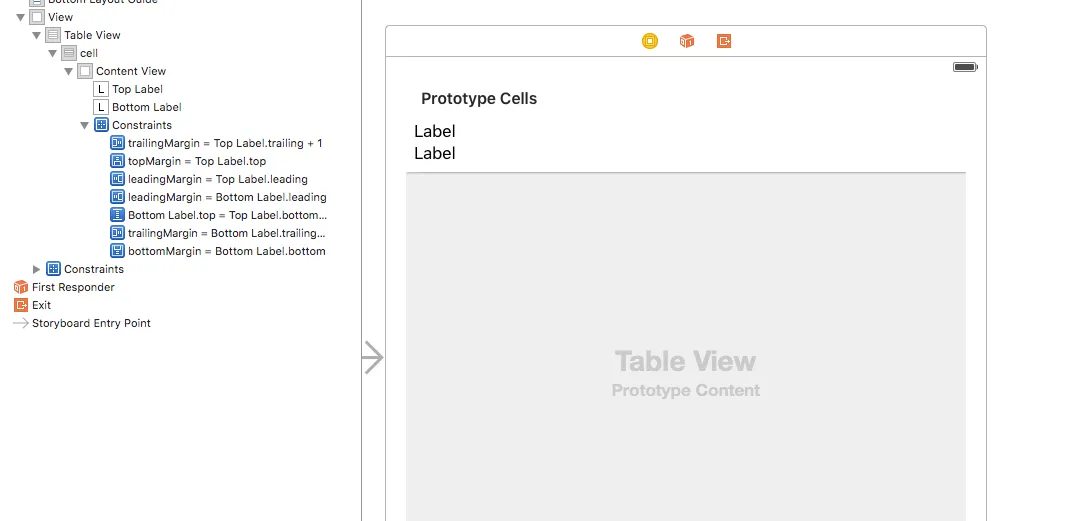Click the First Responder icon in the outline
Image resolution: width=1071 pixels, height=521 pixels.
pos(21,287)
